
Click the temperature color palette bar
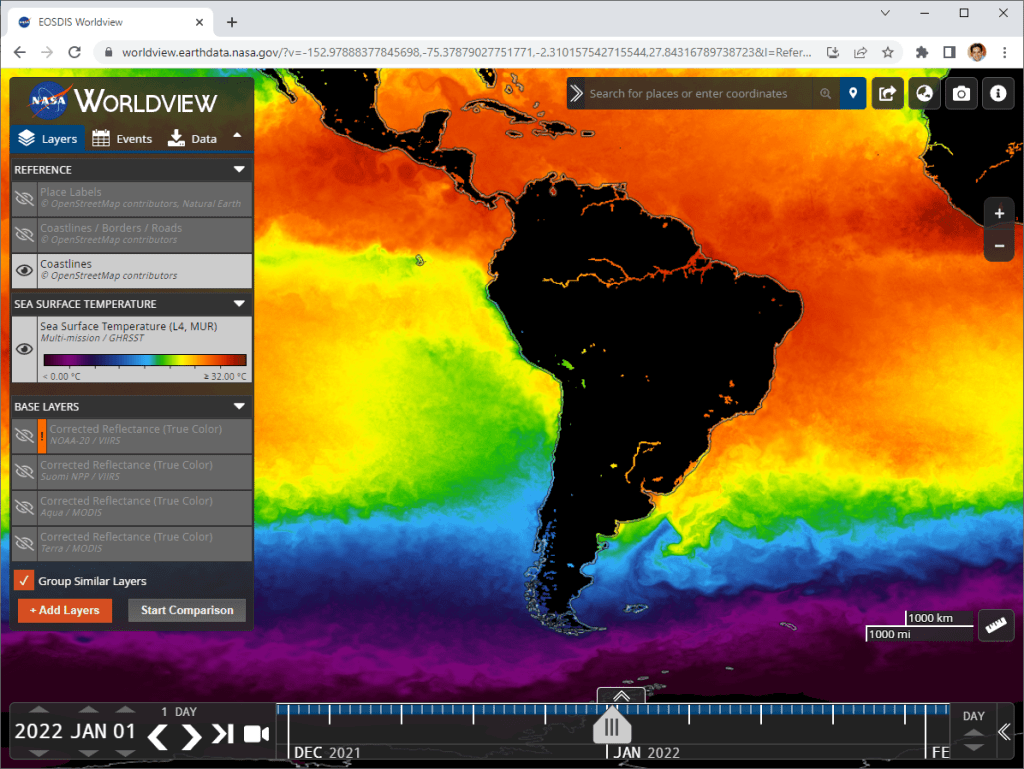point(145,360)
